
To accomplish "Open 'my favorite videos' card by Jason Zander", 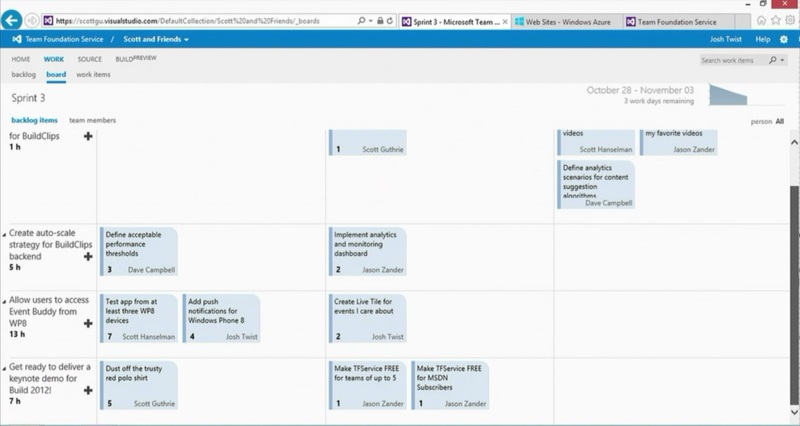I will (679, 142).
